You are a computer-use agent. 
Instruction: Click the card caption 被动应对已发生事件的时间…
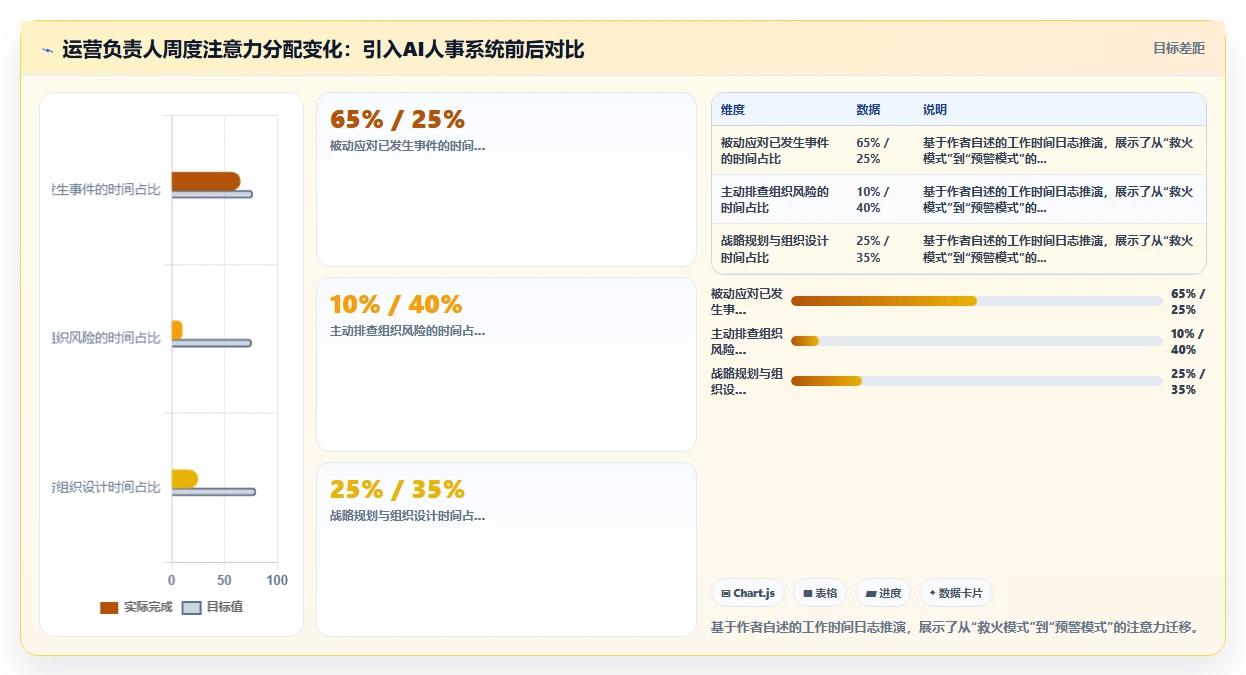[407, 146]
